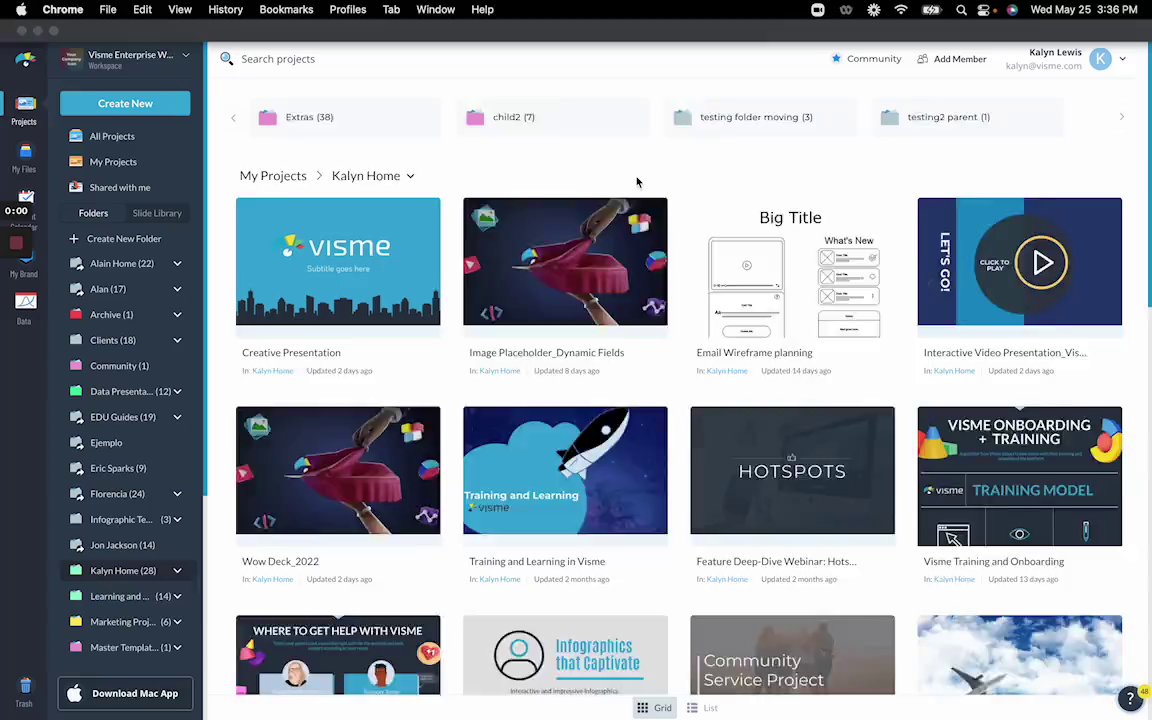Screen dimensions: 1152x720
Task: Click the child2 folder icon
Action: click(x=475, y=117)
